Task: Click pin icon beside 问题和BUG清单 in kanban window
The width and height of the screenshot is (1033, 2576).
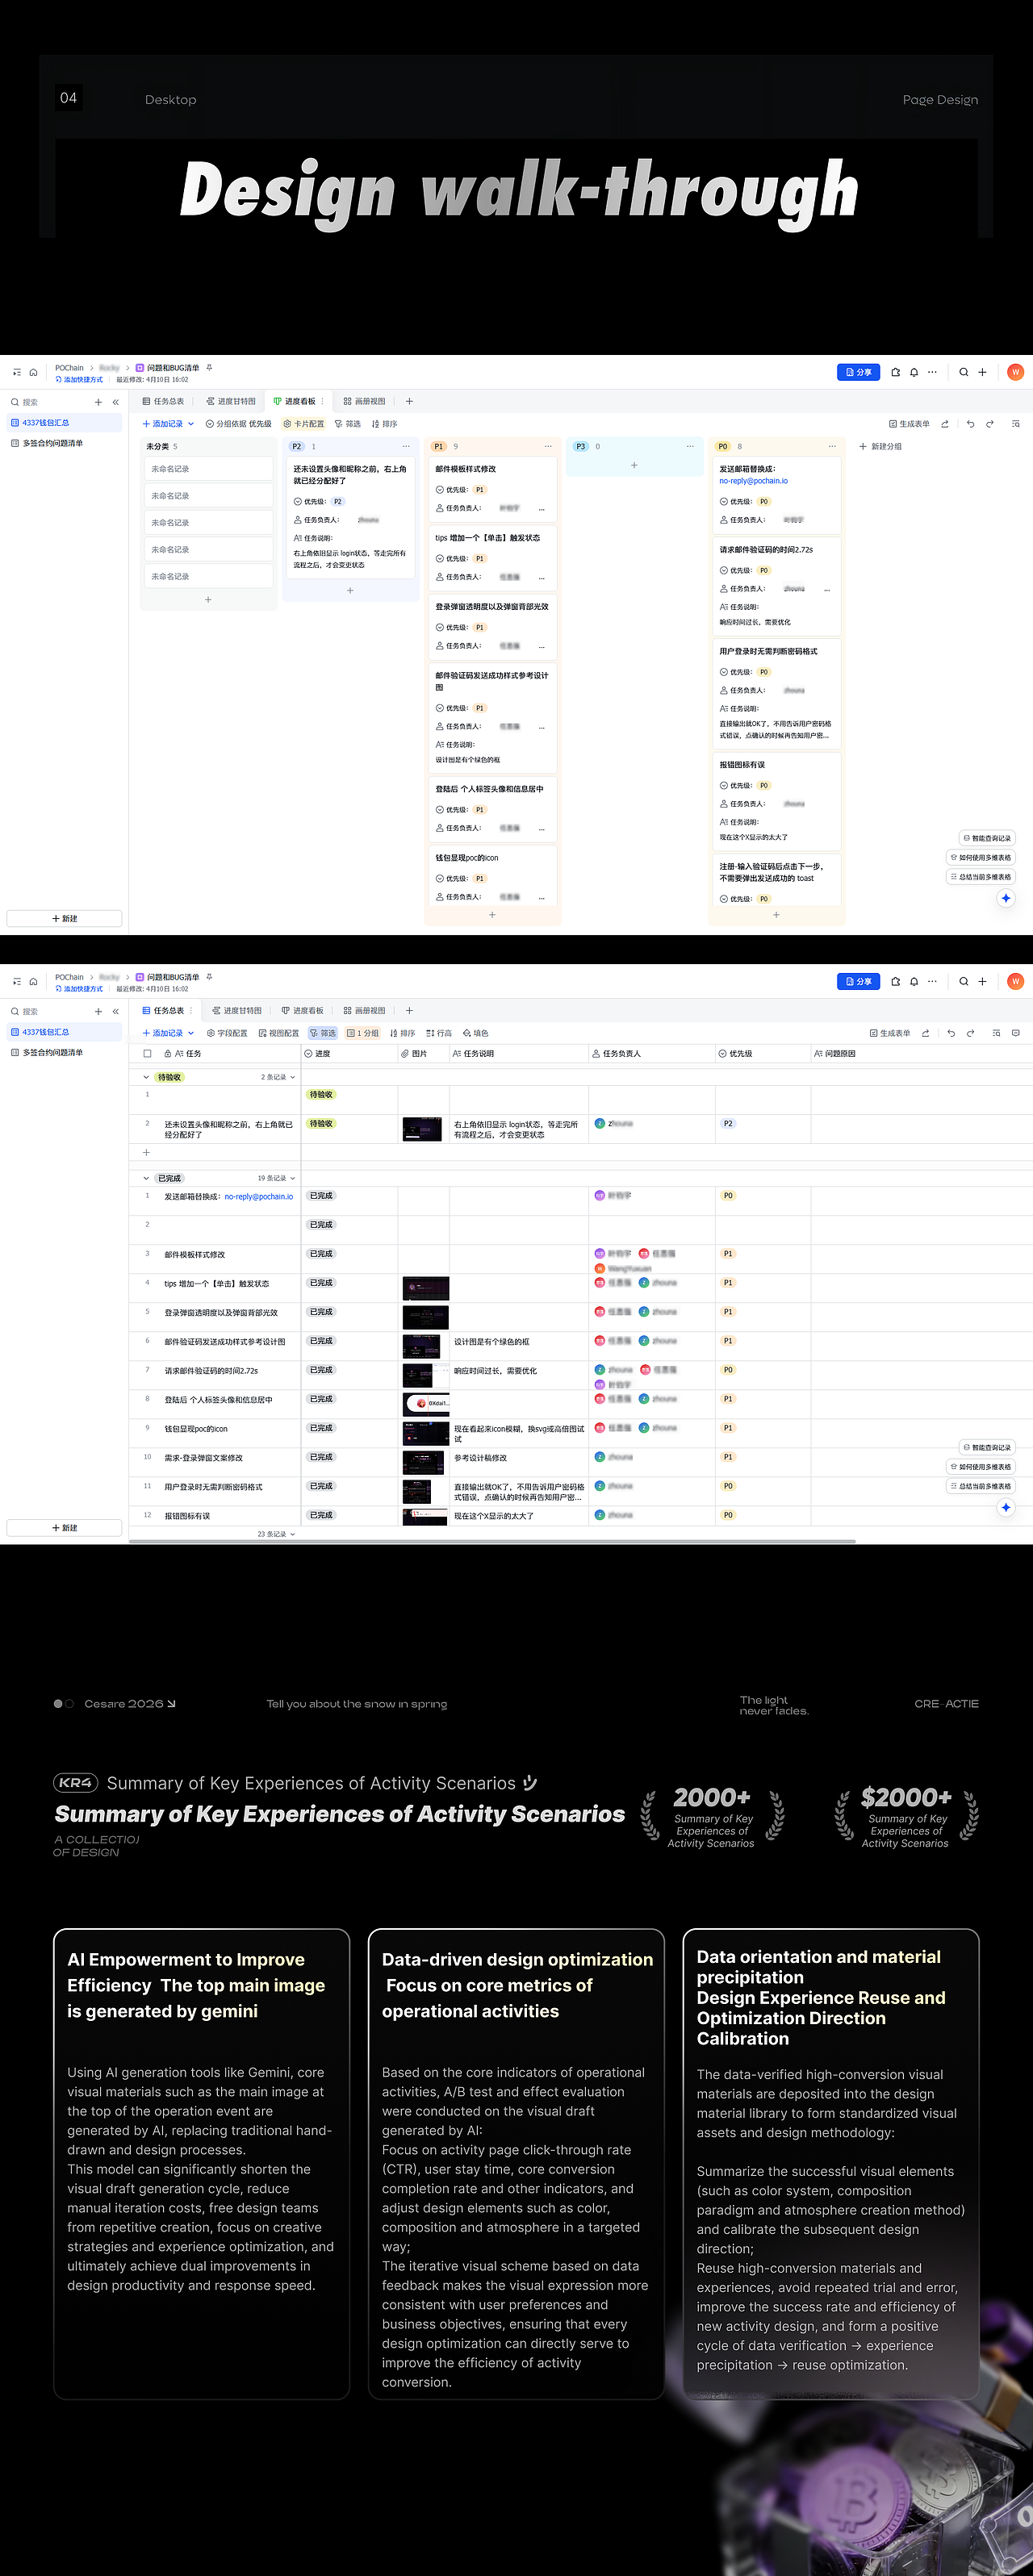Action: 209,368
